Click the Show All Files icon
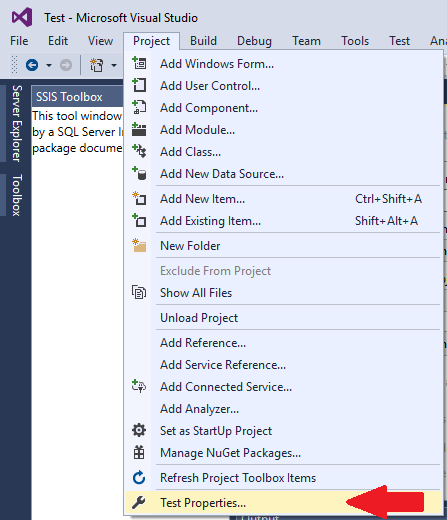447x520 pixels. pyautogui.click(x=139, y=292)
